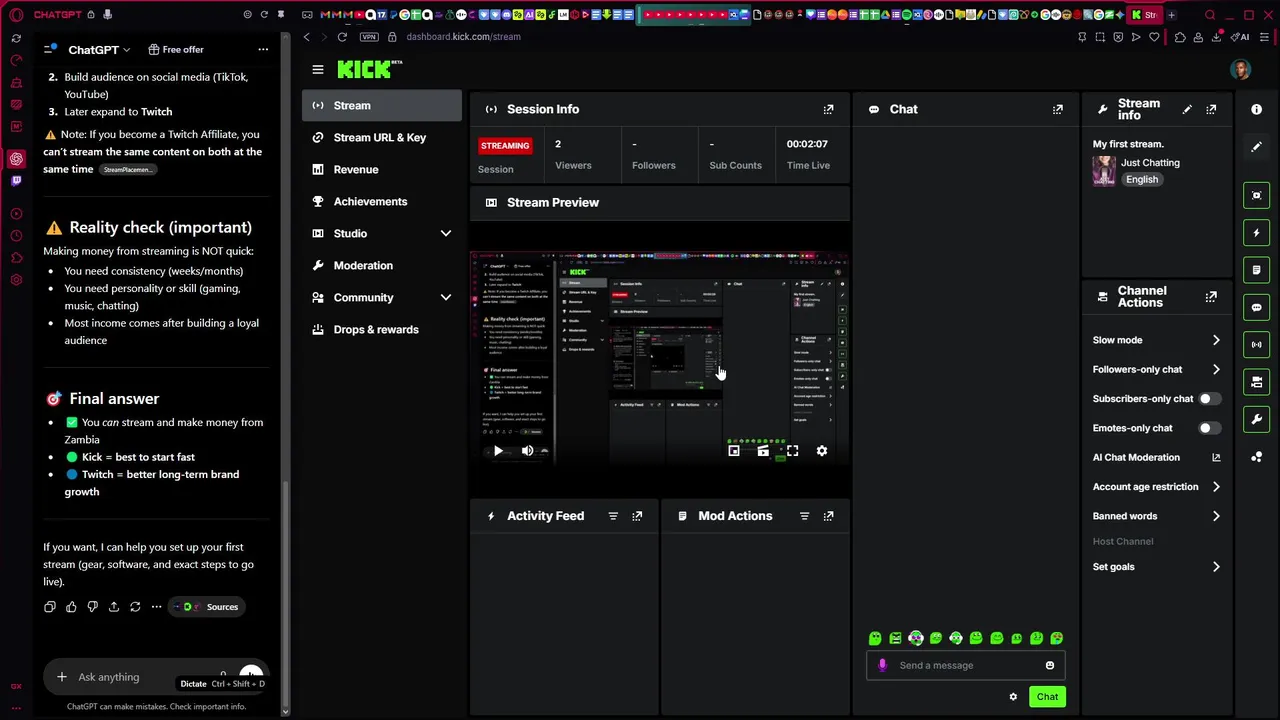Click the purple microphone in chat box
Viewport: 1280px width, 720px height.
(882, 665)
